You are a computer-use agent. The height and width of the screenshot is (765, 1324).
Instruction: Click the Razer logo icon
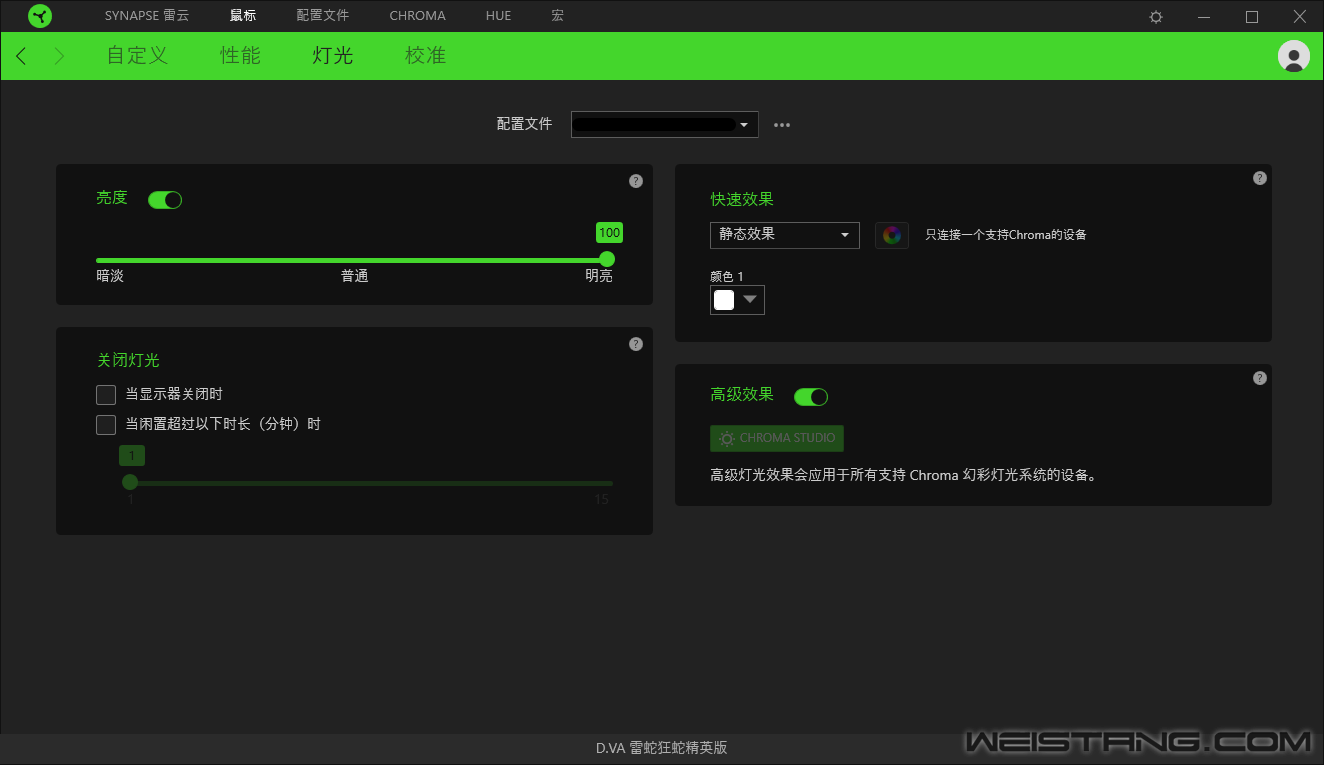click(41, 16)
